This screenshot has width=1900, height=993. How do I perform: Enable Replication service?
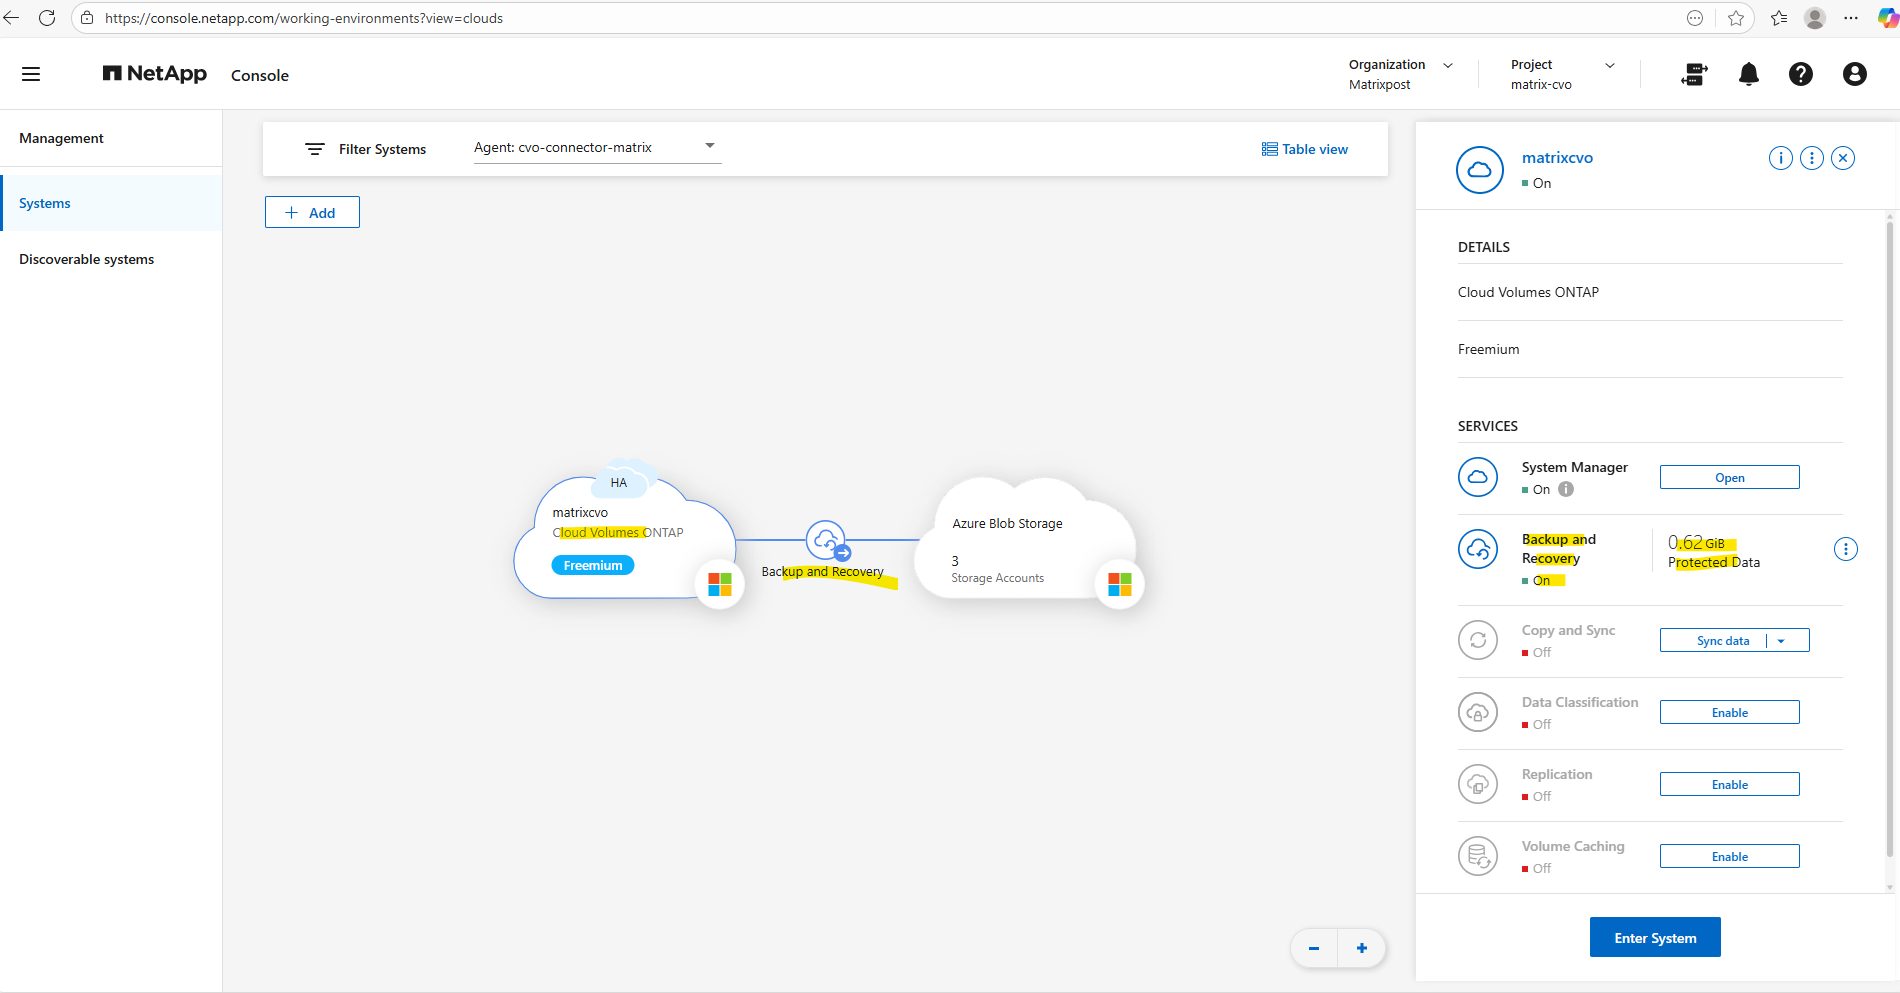coord(1729,785)
